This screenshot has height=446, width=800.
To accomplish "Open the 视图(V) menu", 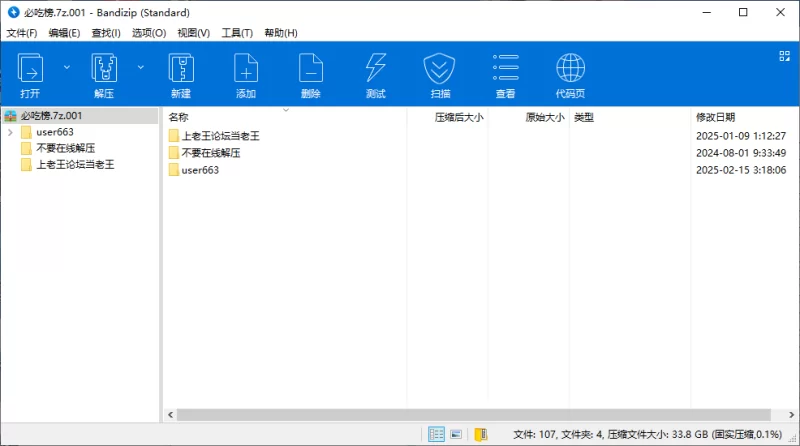I will 194,33.
